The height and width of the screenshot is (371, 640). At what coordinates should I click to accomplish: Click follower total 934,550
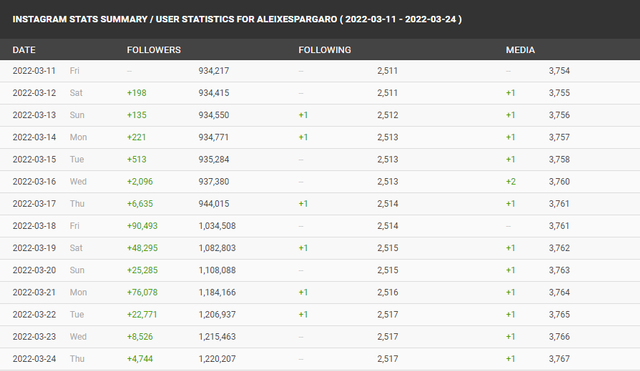(214, 115)
